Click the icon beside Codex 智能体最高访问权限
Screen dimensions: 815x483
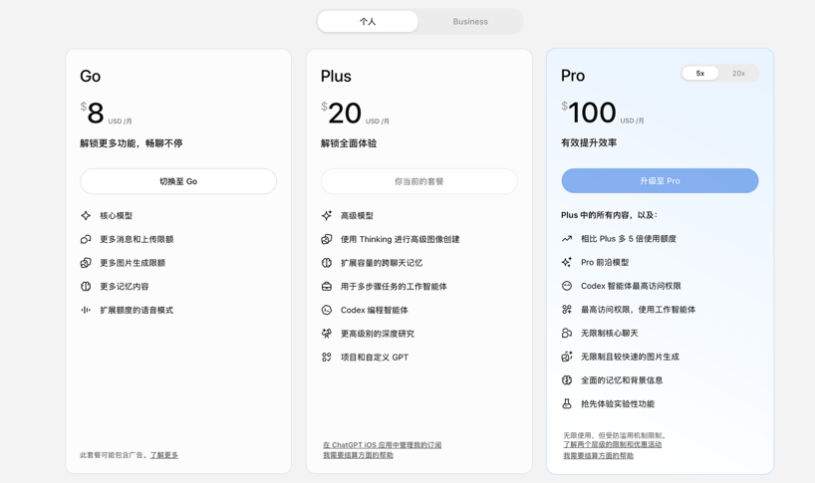567,285
